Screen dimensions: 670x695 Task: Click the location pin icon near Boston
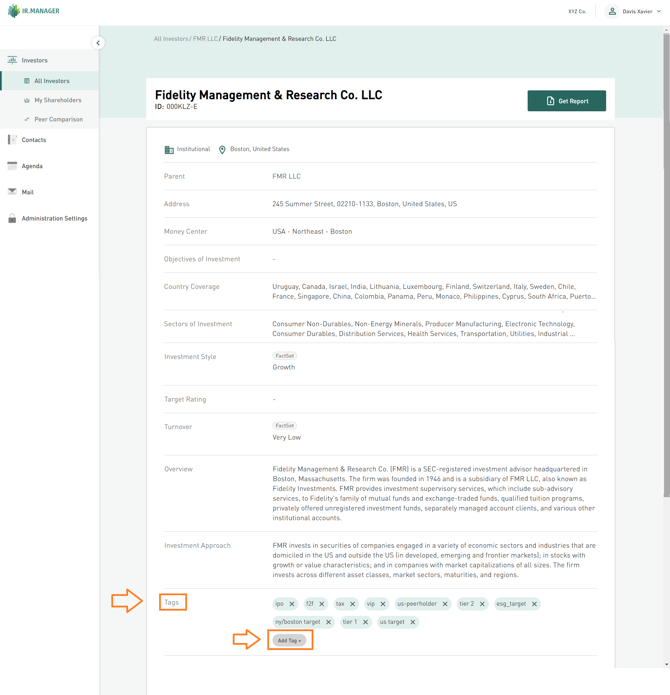(x=222, y=150)
